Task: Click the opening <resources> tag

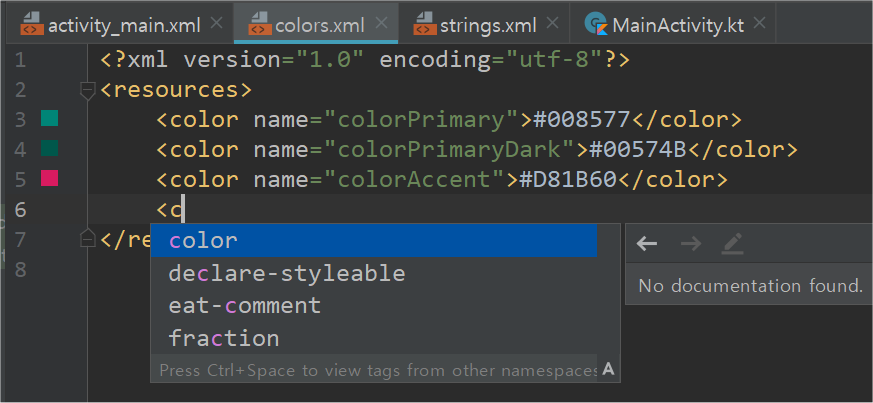Action: [176, 90]
